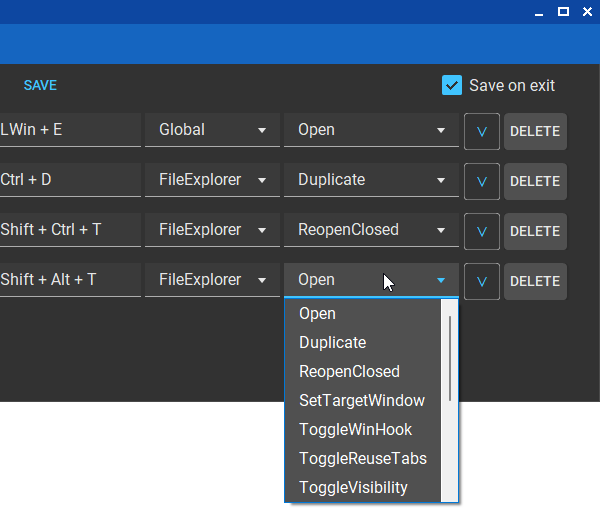Toggle the Save on exit checkbox

[452, 85]
